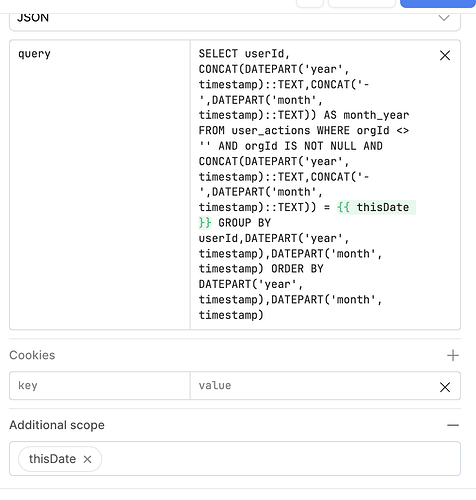Open the JSON body type dropdown chevron
This screenshot has height=500, width=476.
(444, 17)
